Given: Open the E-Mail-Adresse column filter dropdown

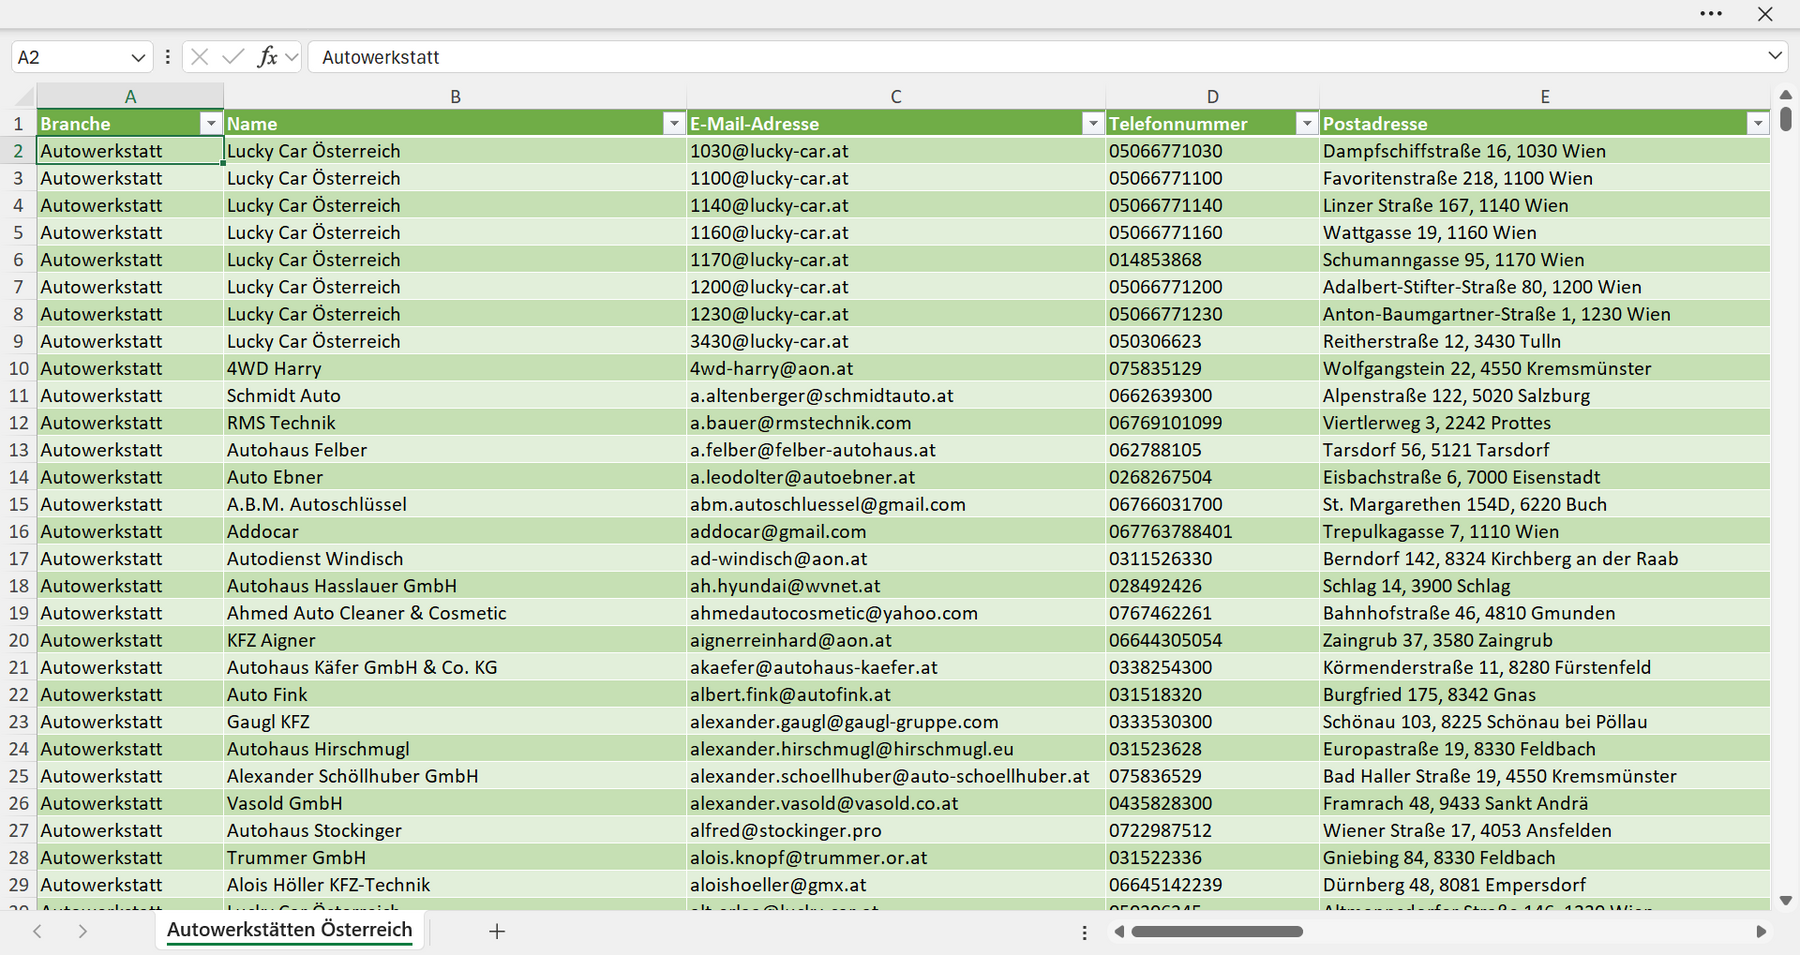Looking at the screenshot, I should [1093, 123].
